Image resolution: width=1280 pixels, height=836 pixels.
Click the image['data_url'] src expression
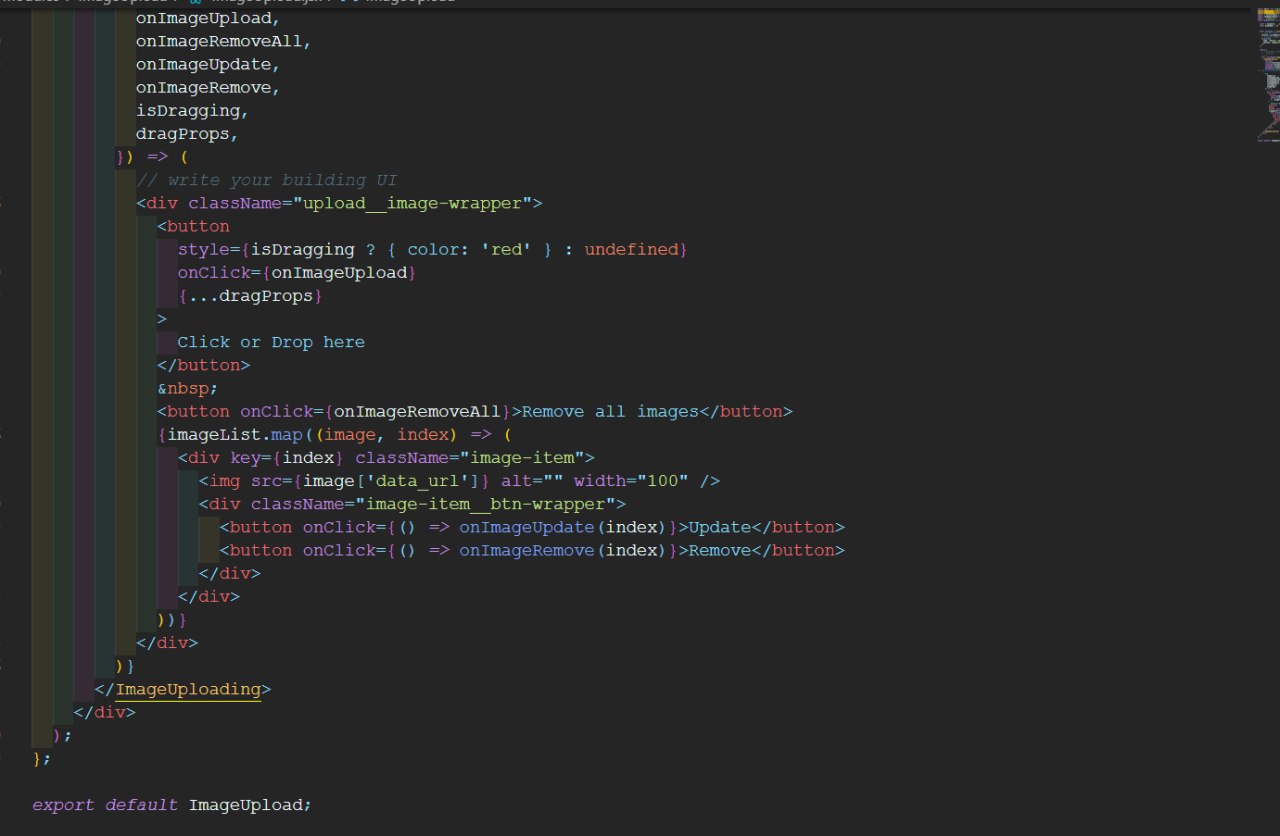tap(391, 480)
